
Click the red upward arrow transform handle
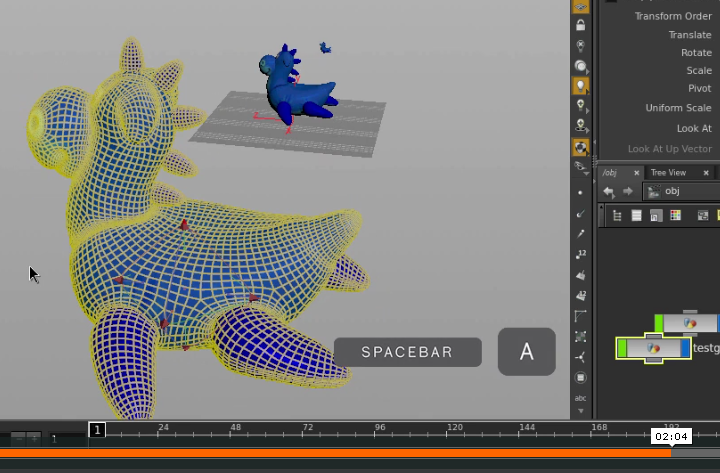pyautogui.click(x=184, y=225)
